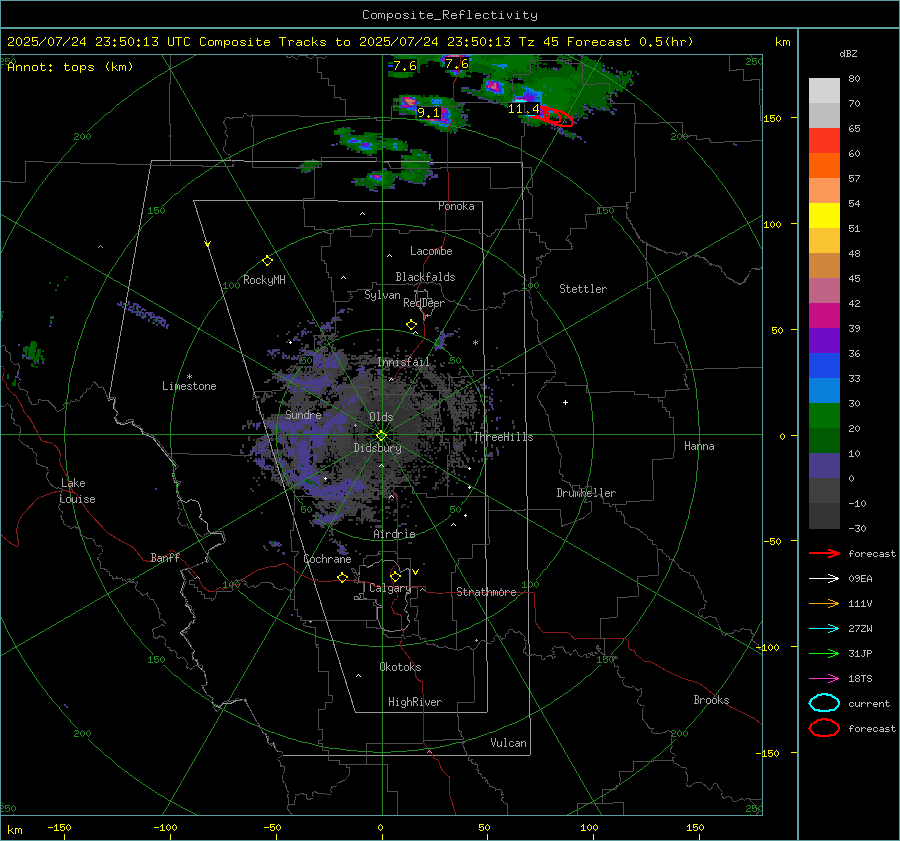Click the cyan 27ZW arrow in legend
Image resolution: width=900 pixels, height=841 pixels.
point(824,629)
